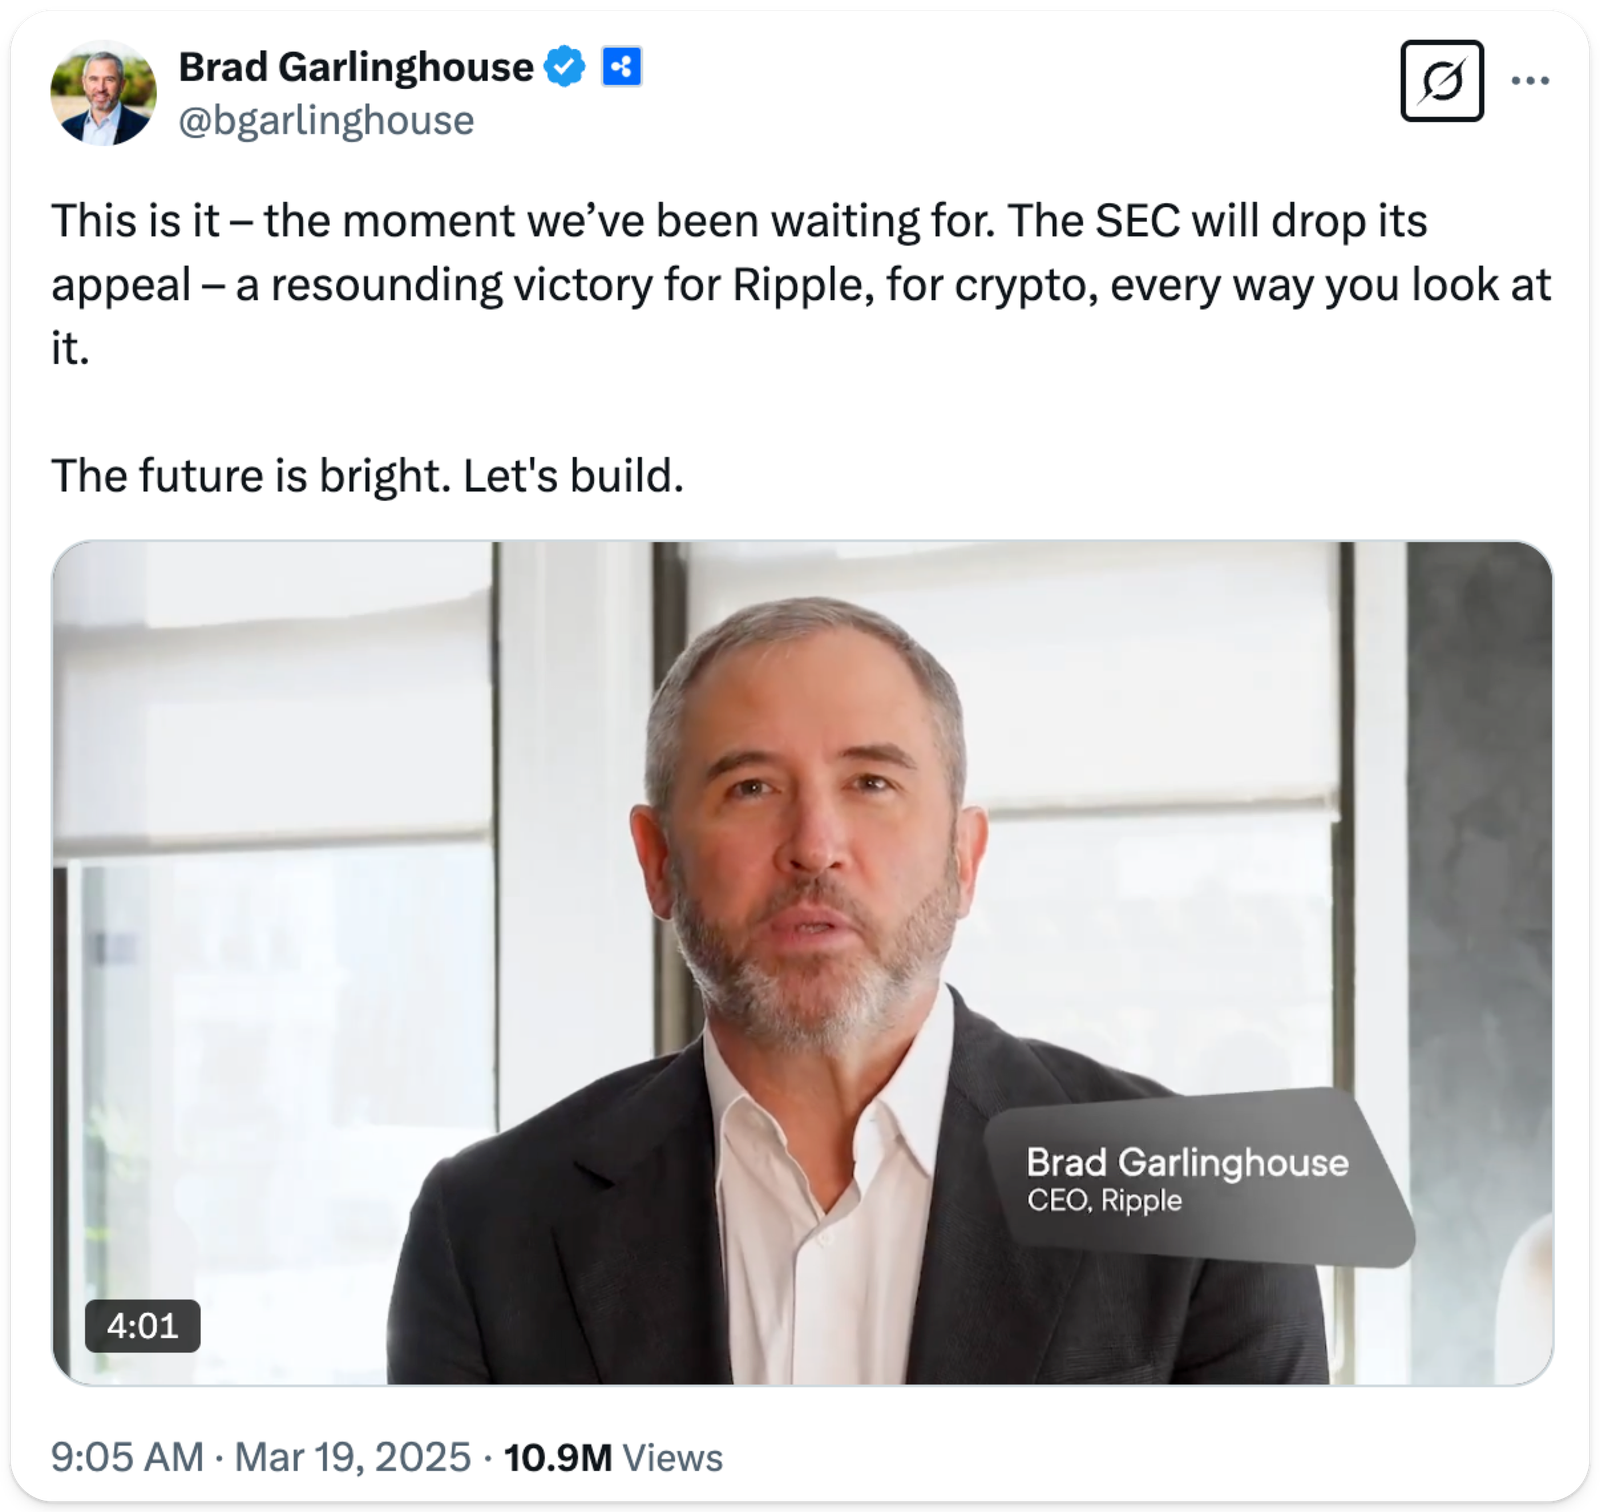This screenshot has height=1512, width=1600.
Task: Open the three-dot more options menu
Action: pyautogui.click(x=1530, y=81)
